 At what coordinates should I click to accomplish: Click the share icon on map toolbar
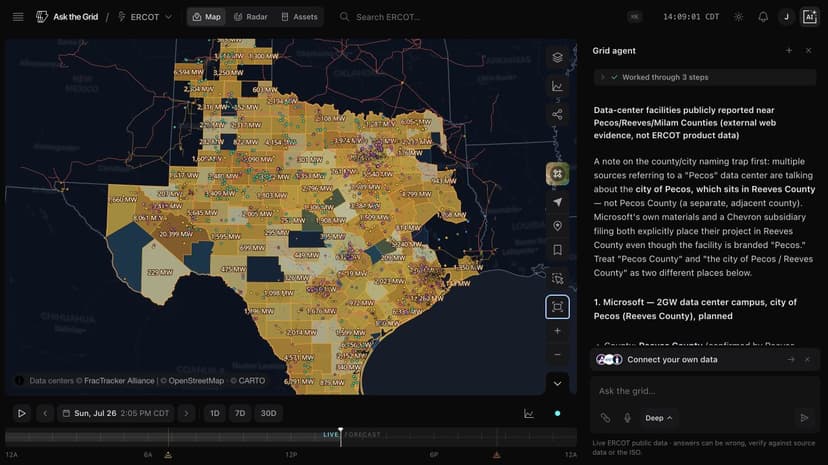click(x=557, y=115)
